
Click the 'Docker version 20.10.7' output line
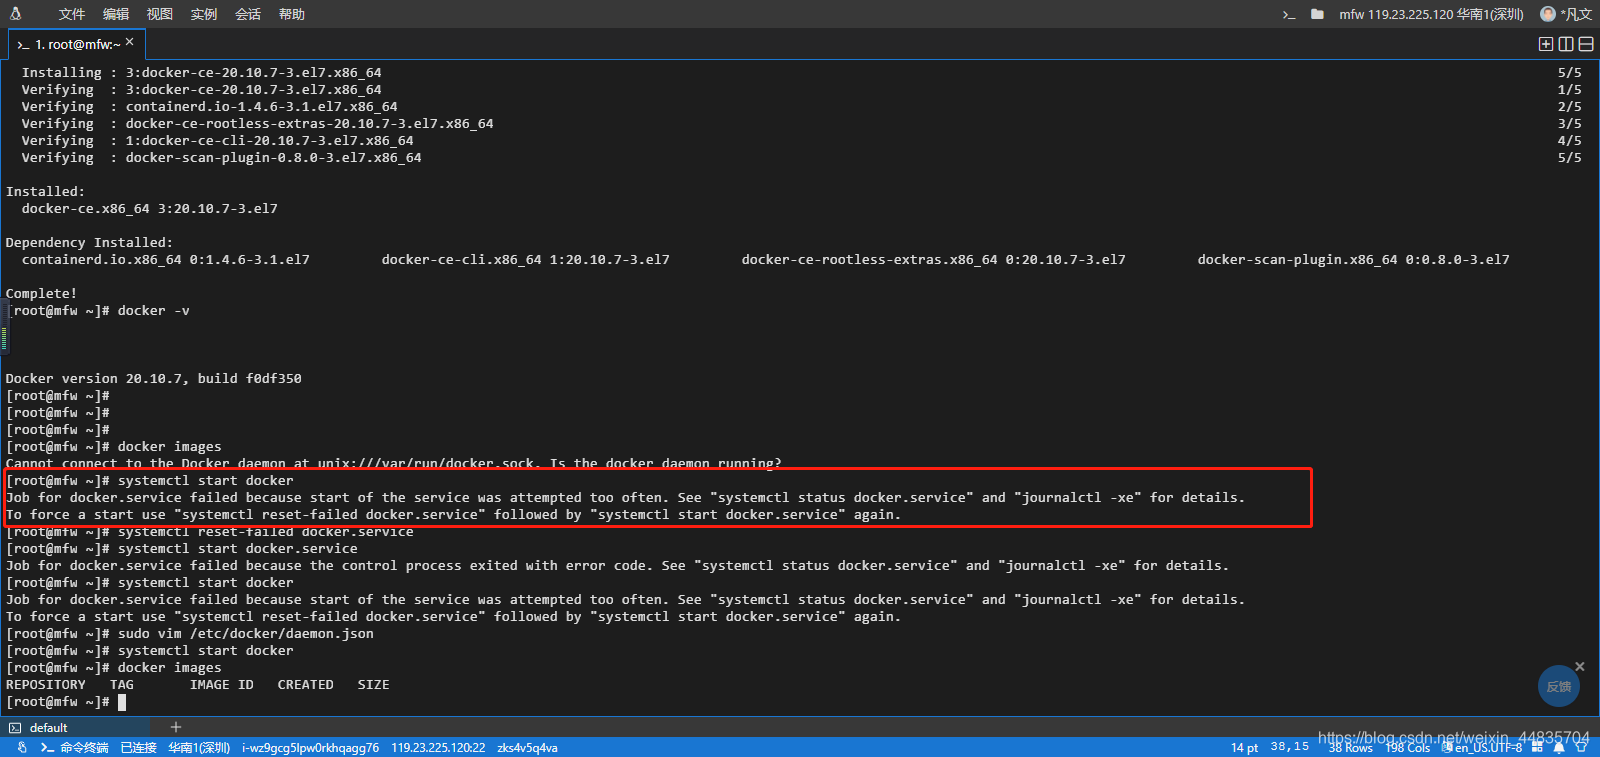pyautogui.click(x=154, y=379)
